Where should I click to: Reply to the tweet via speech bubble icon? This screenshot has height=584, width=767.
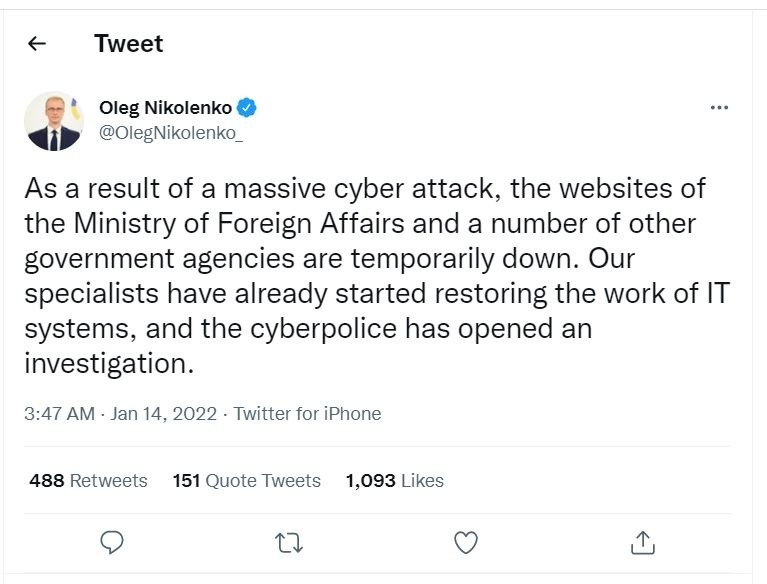pos(113,542)
